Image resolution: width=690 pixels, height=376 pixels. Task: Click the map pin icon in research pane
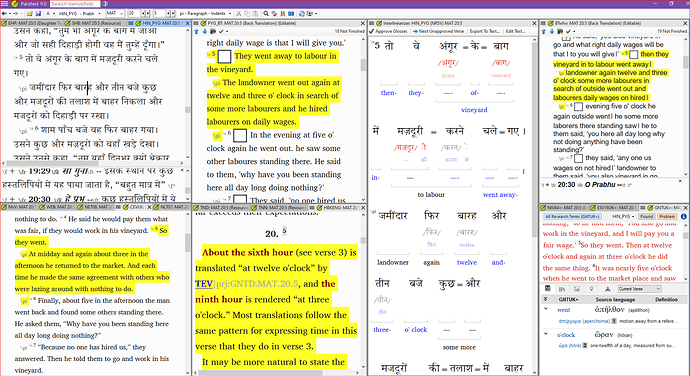[591, 289]
